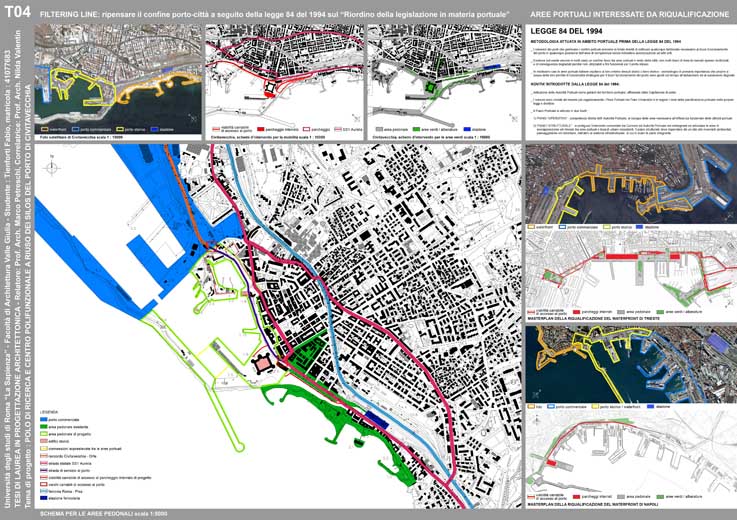Image resolution: width=737 pixels, height=520 pixels.
Task: Click the 'Foto satellitare di Civitavecchia' caption
Action: click(x=82, y=137)
